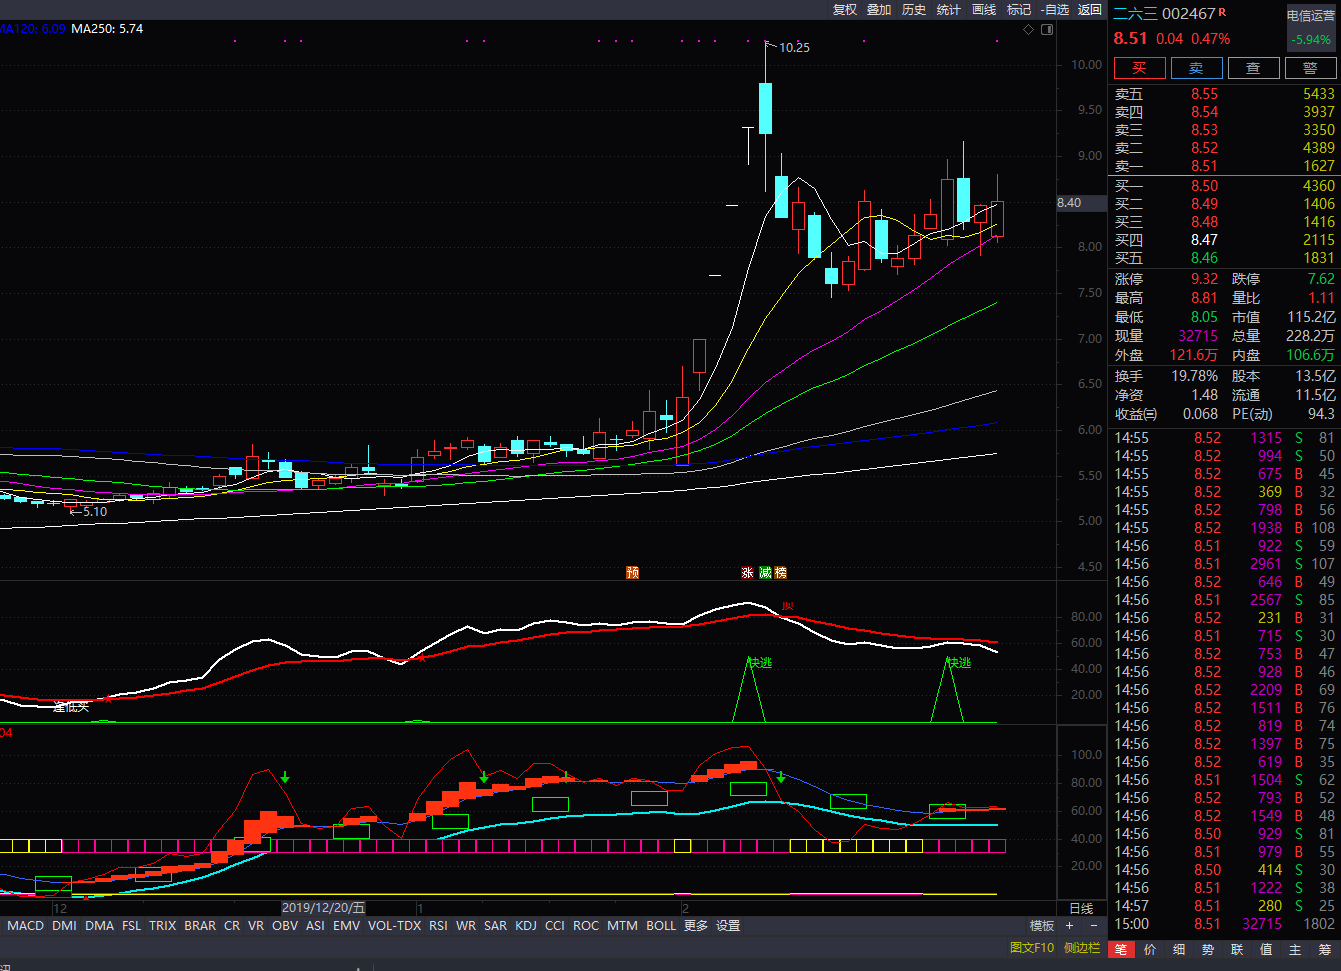1341x971 pixels.
Task: Click the 10.25 high price label on the chart
Action: [795, 47]
